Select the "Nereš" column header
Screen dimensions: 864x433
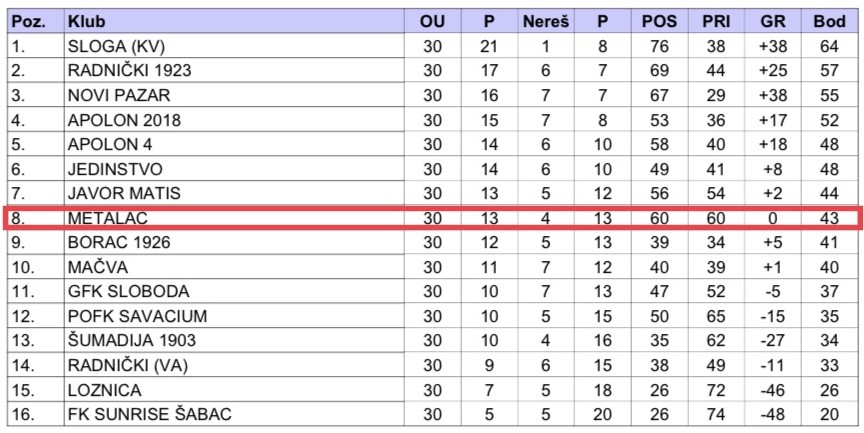pyautogui.click(x=545, y=21)
